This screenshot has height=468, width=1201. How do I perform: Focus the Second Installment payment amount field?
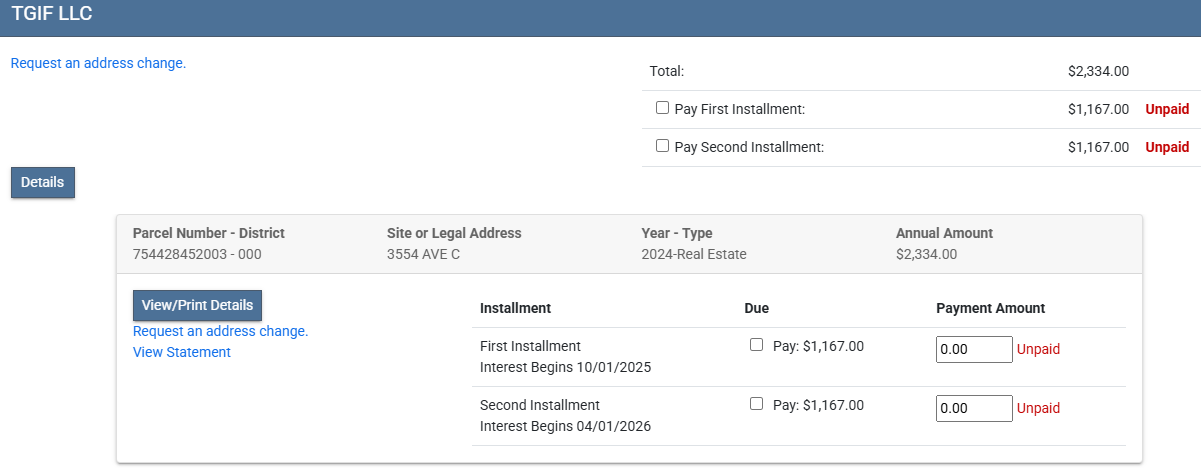[x=974, y=408]
